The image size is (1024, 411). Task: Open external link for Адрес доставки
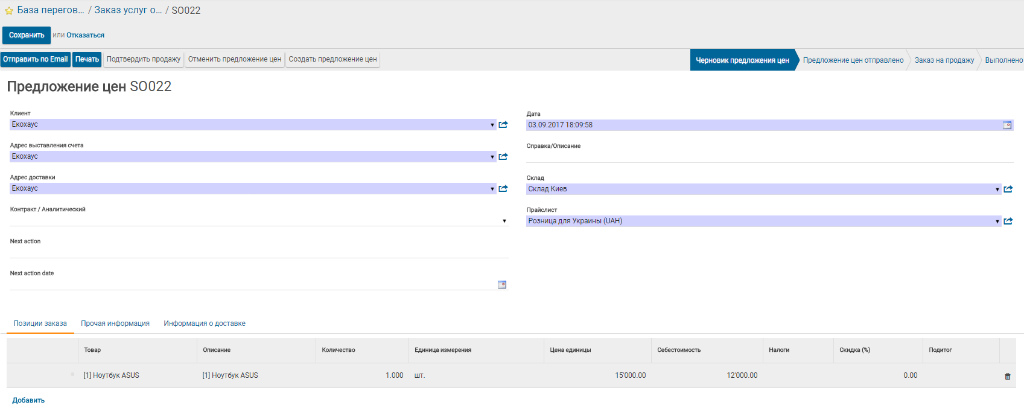pyautogui.click(x=503, y=189)
